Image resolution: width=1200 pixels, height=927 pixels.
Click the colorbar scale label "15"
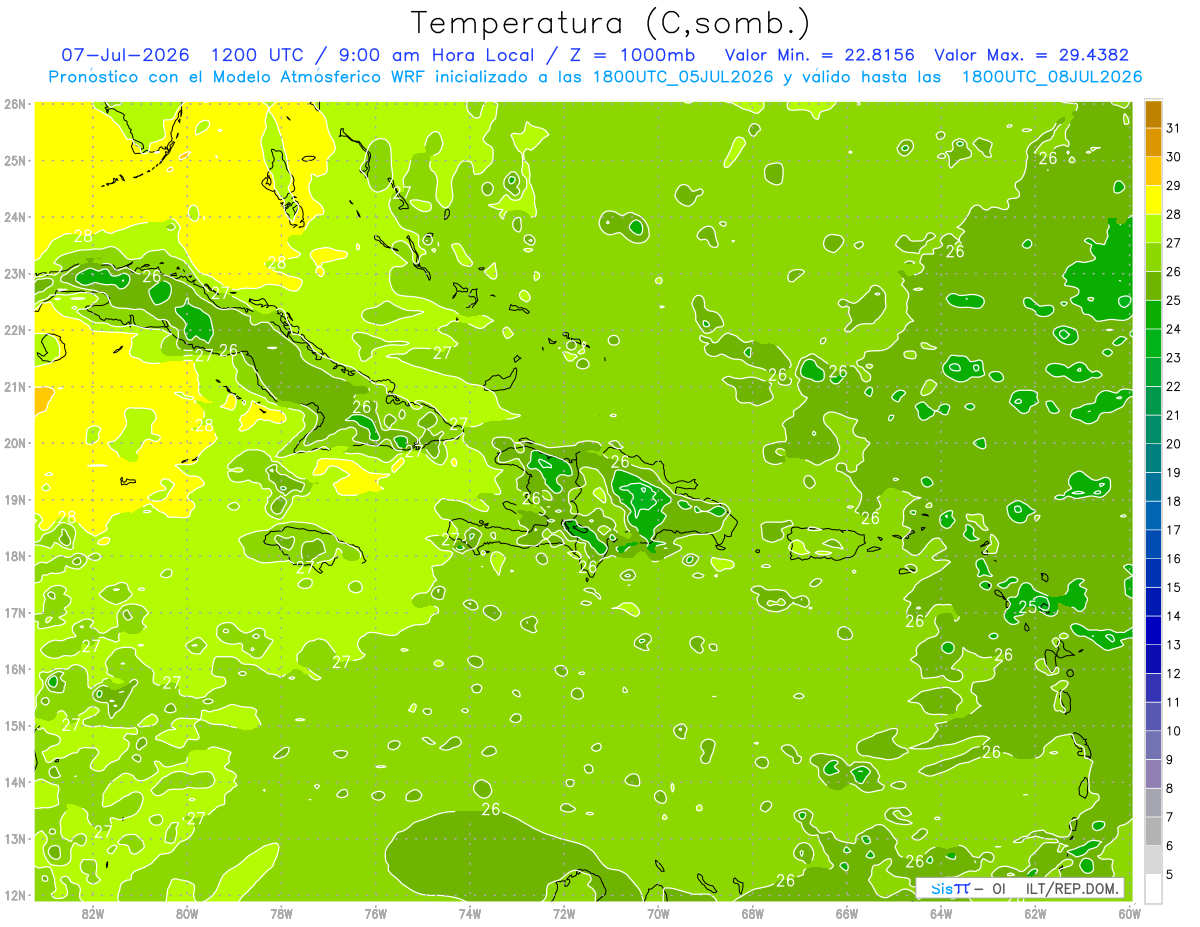coord(1173,587)
